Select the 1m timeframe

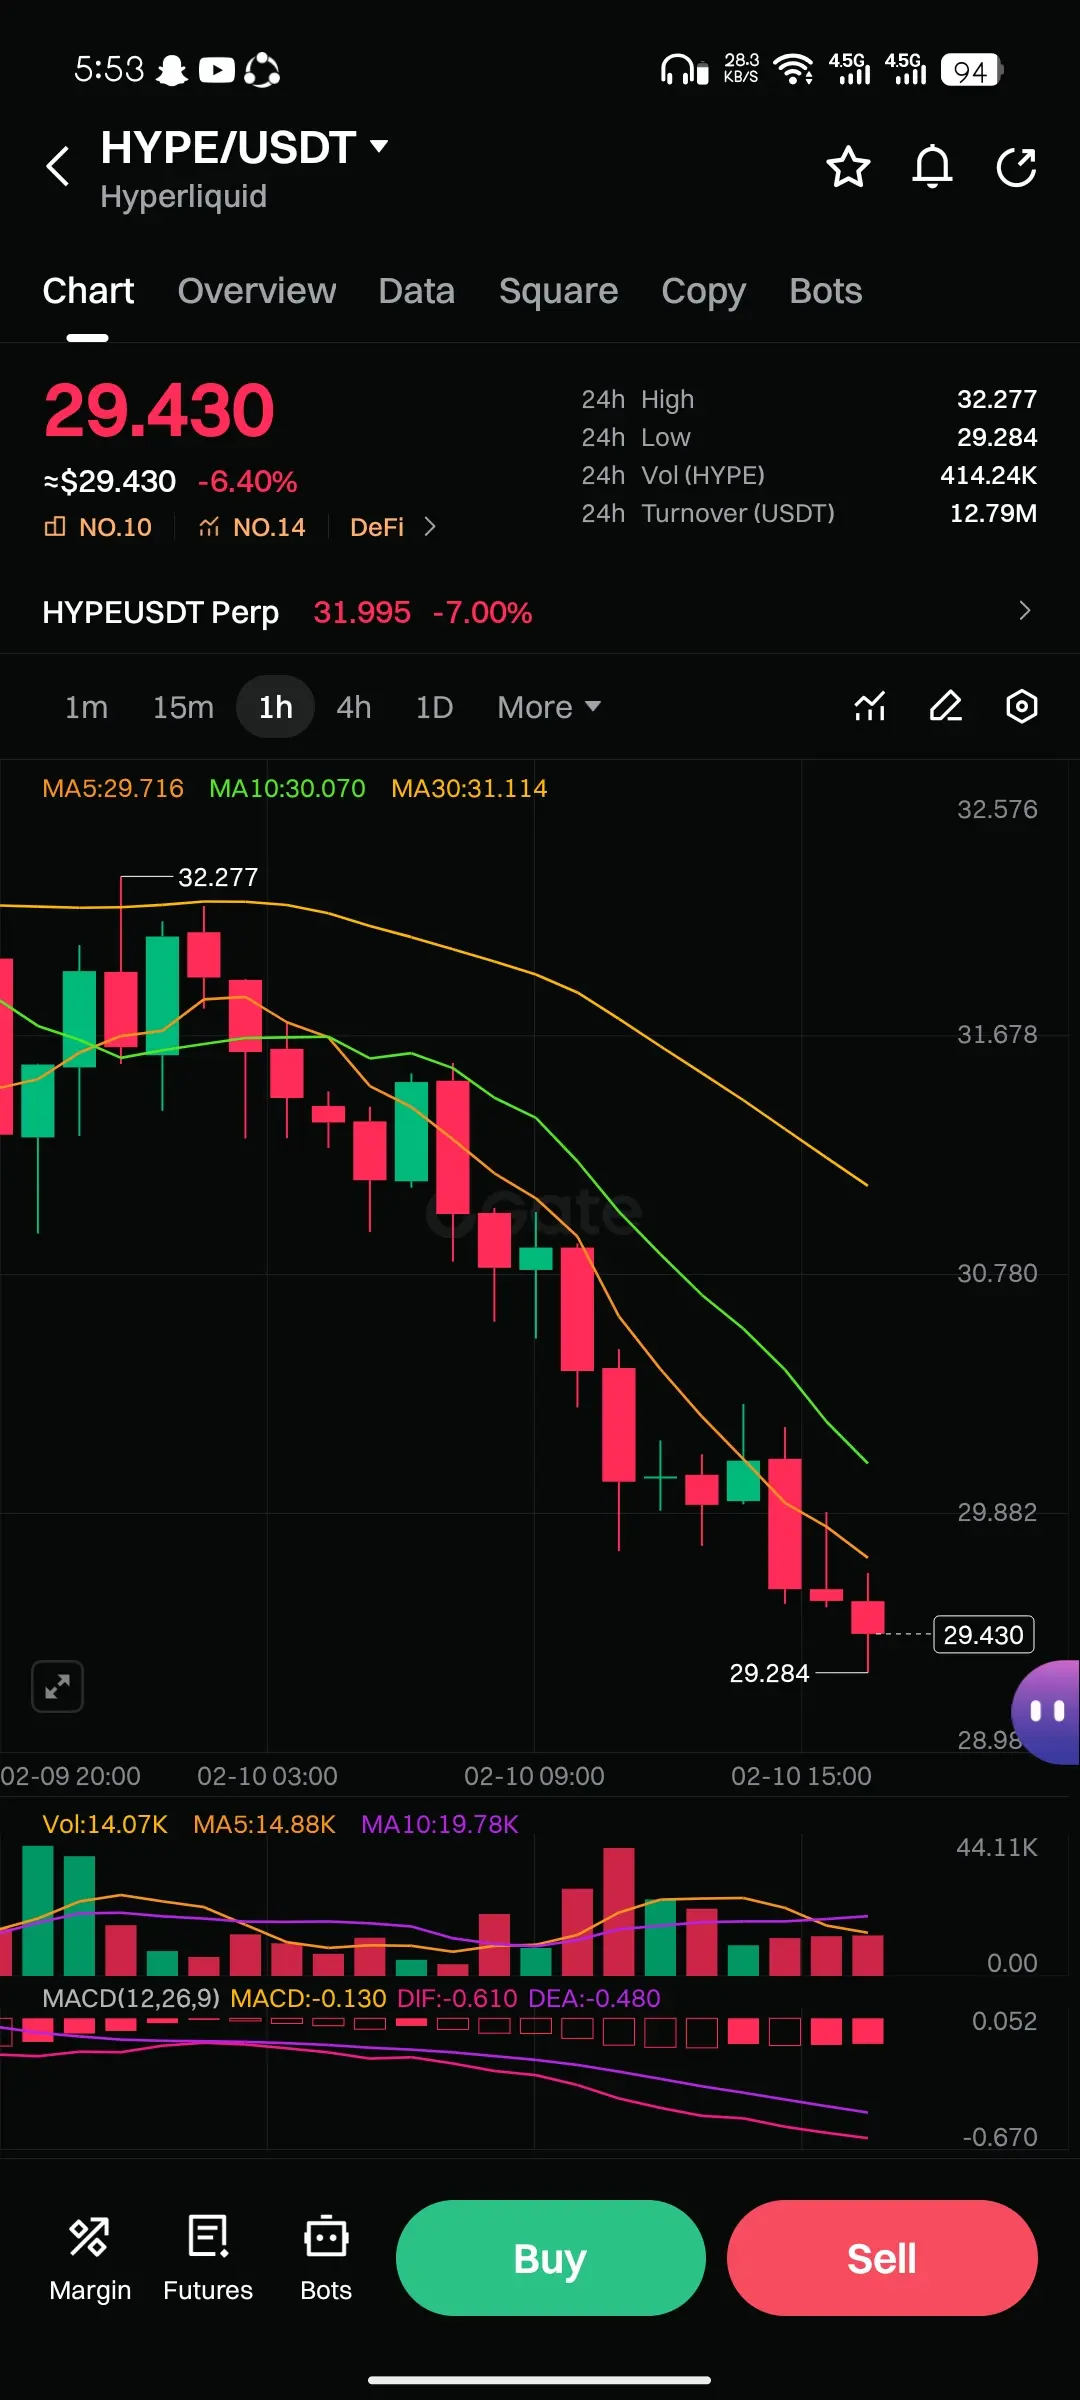click(86, 707)
